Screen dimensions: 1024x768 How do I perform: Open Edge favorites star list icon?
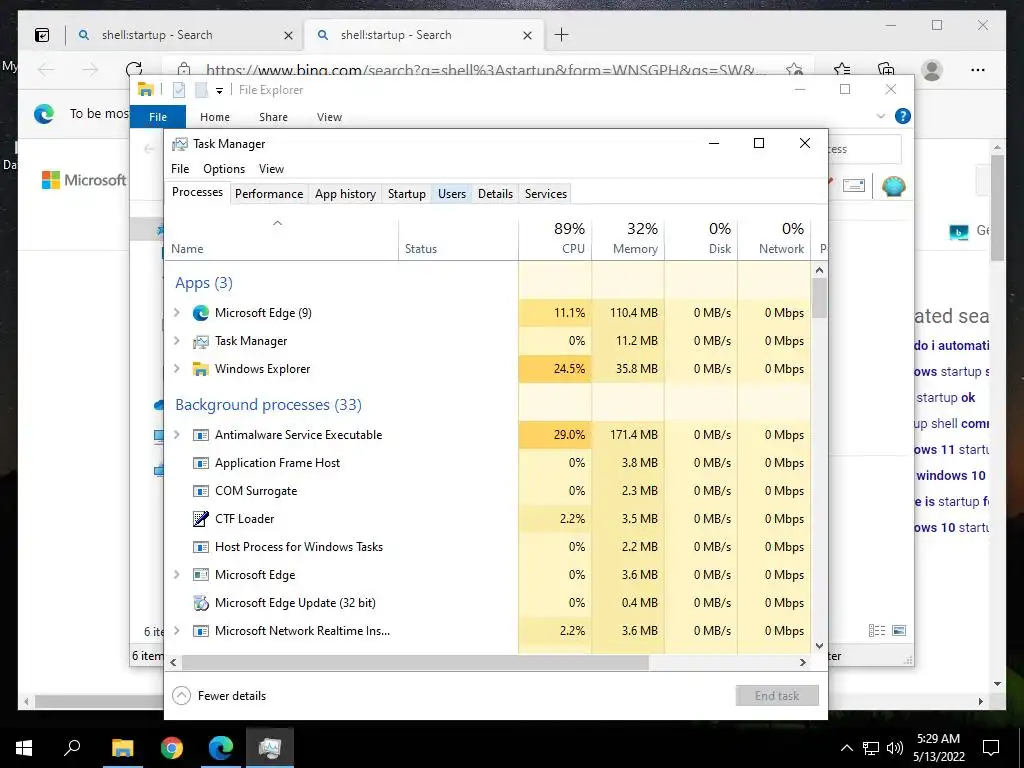[842, 69]
